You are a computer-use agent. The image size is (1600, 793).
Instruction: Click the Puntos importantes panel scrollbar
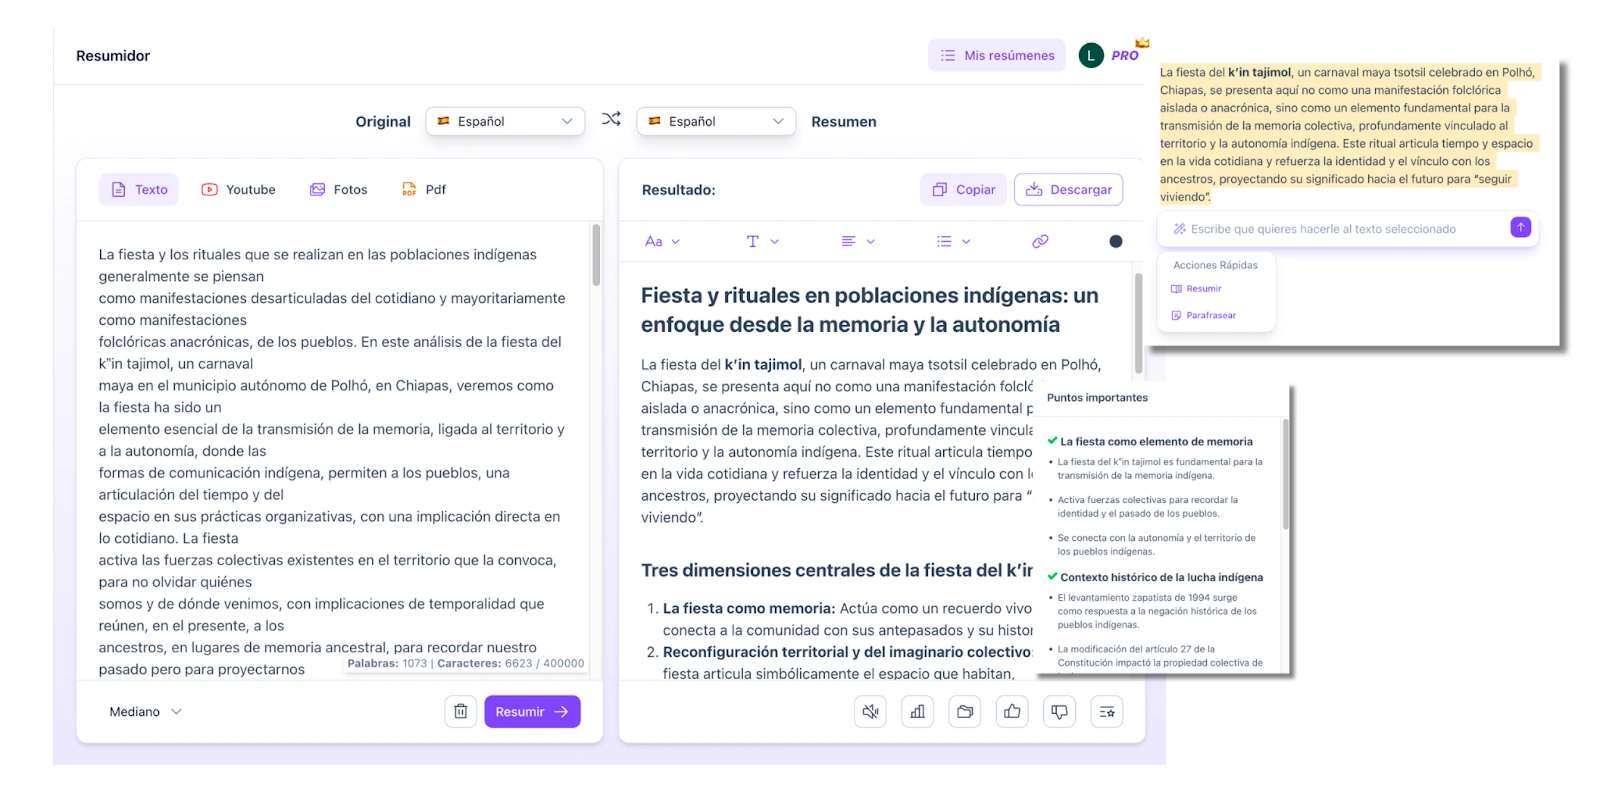tap(1286, 475)
